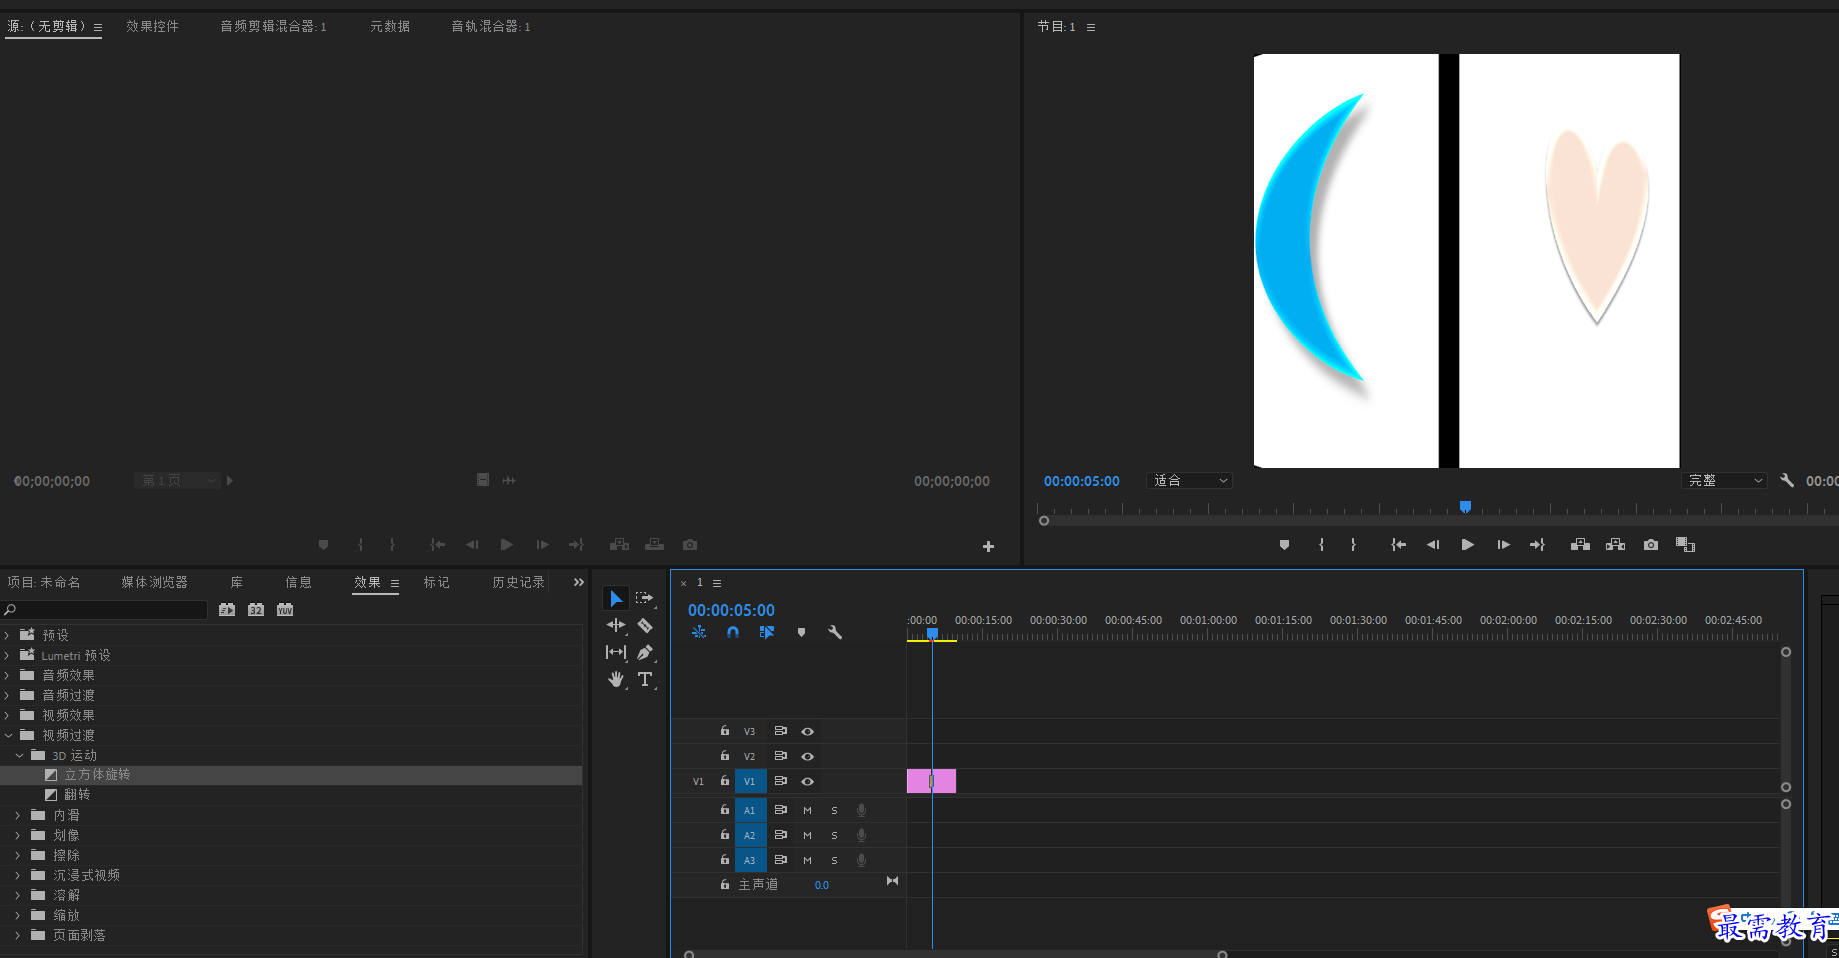Filter 32-bit Color effects
Viewport: 1839px width, 958px height.
[256, 609]
